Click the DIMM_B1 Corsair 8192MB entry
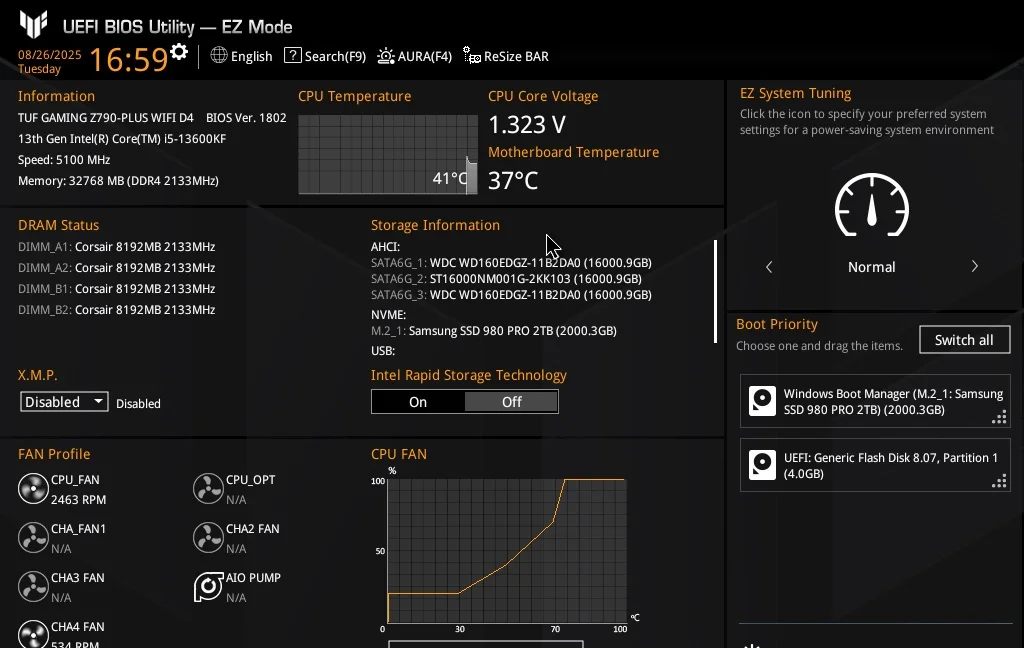Viewport: 1024px width, 648px height. (117, 289)
